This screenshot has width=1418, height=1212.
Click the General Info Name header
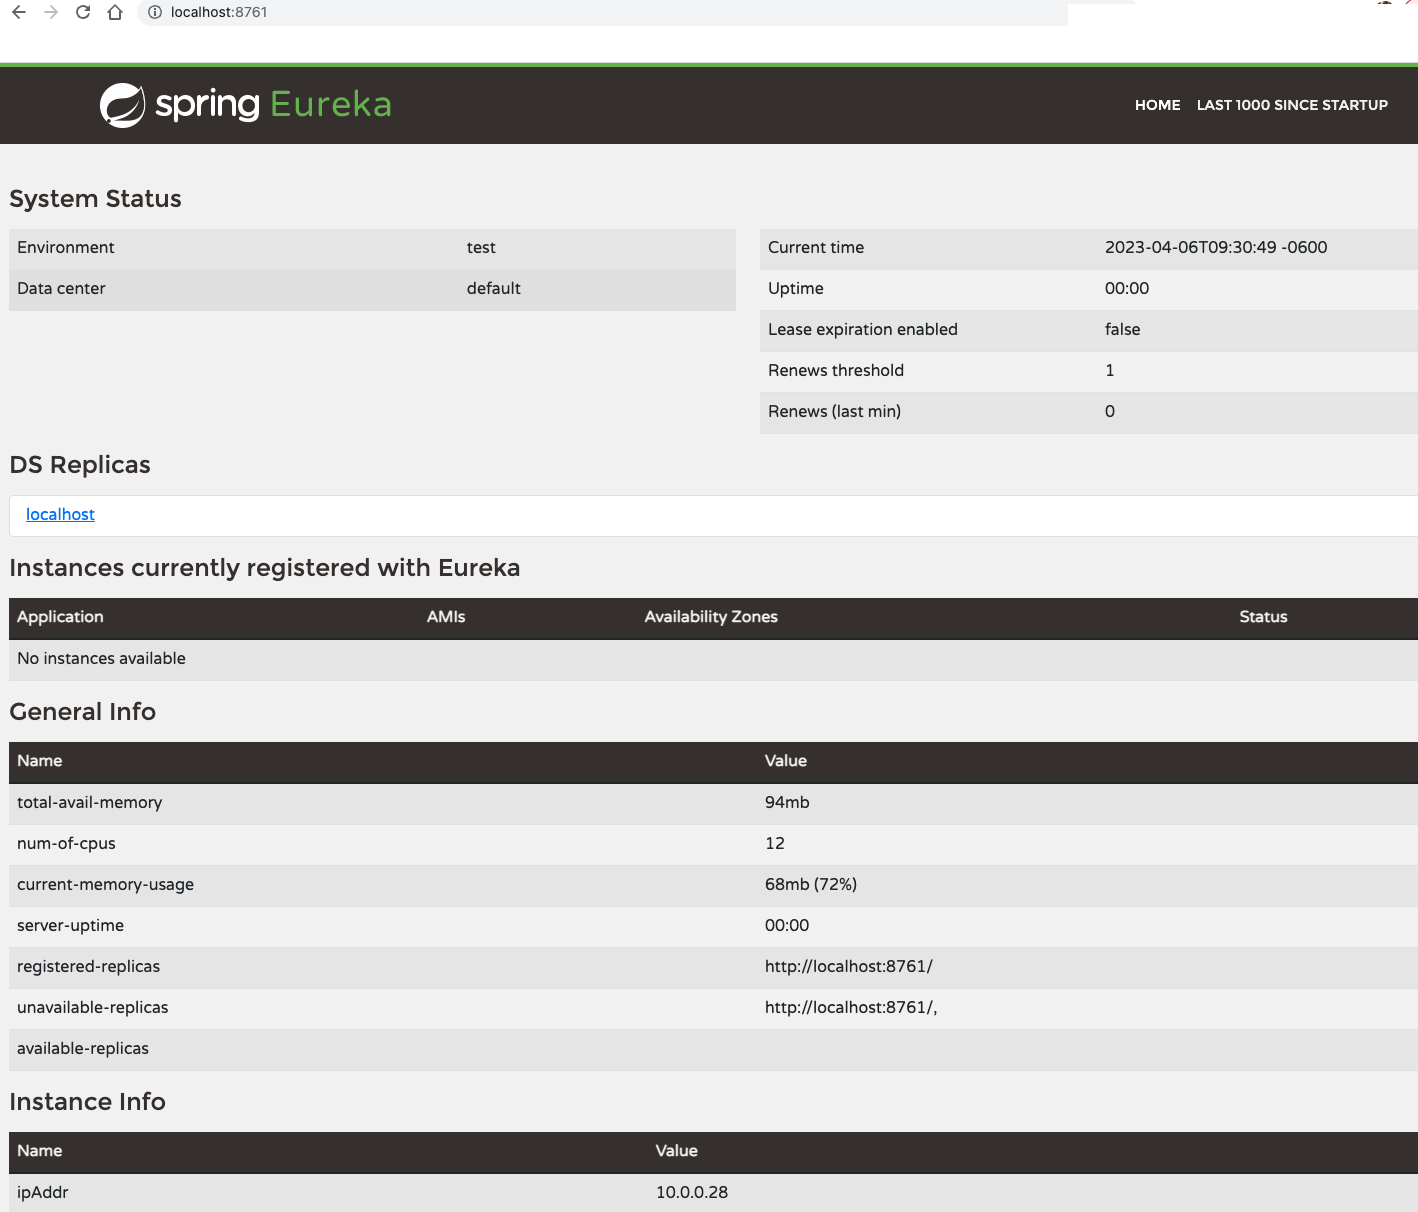point(40,761)
